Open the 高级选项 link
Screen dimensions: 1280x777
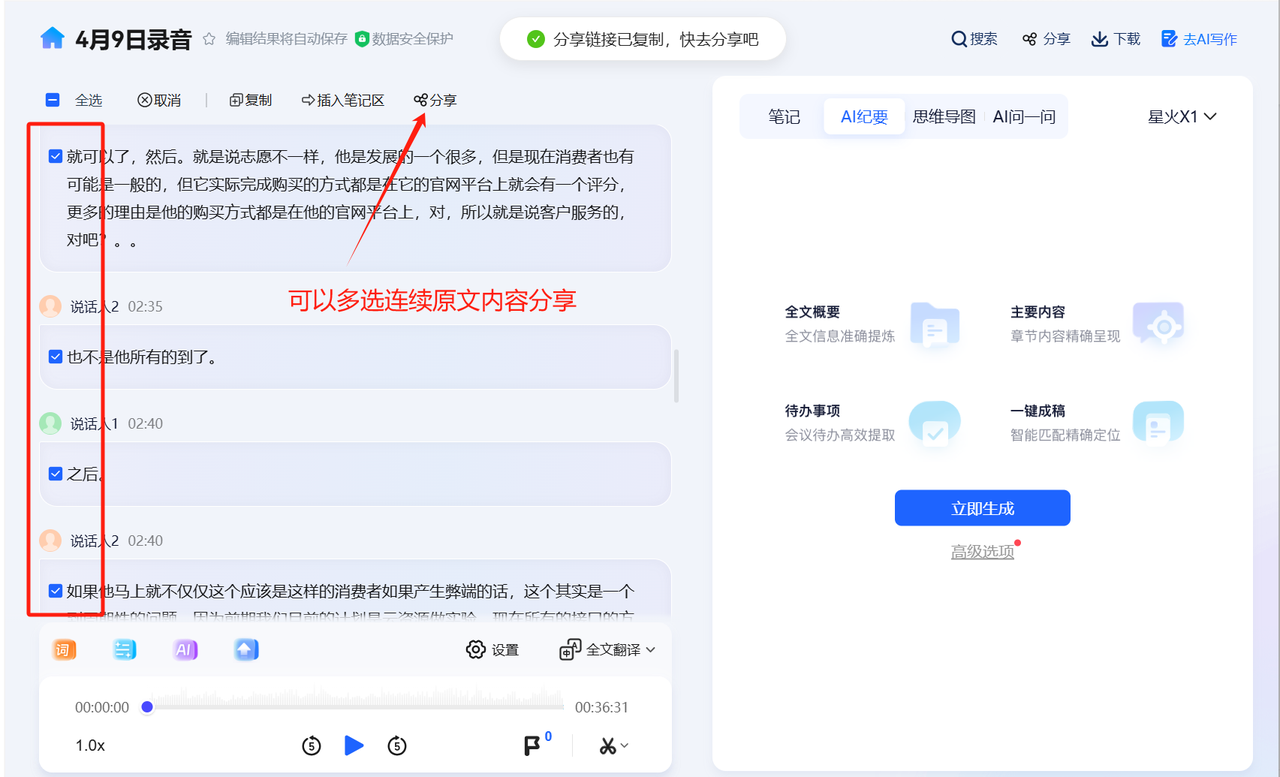982,552
